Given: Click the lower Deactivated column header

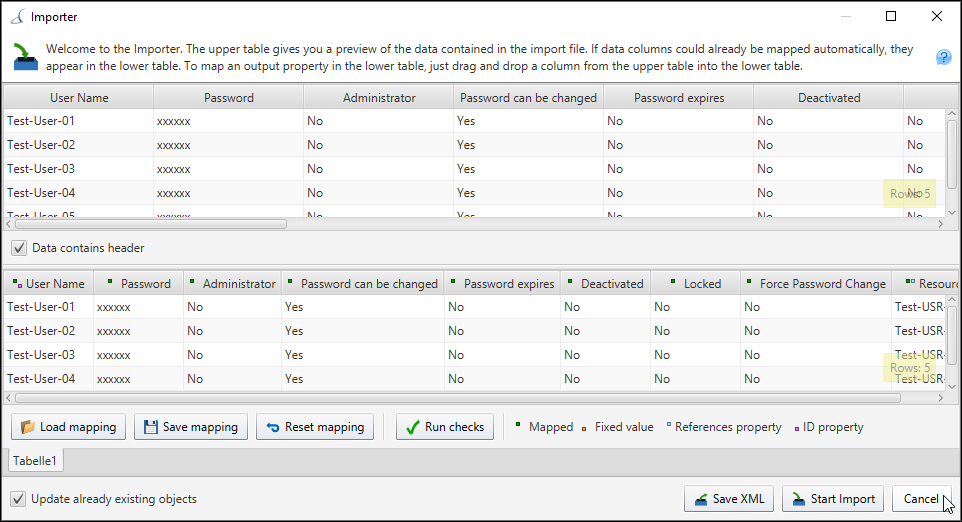Looking at the screenshot, I should tap(606, 283).
